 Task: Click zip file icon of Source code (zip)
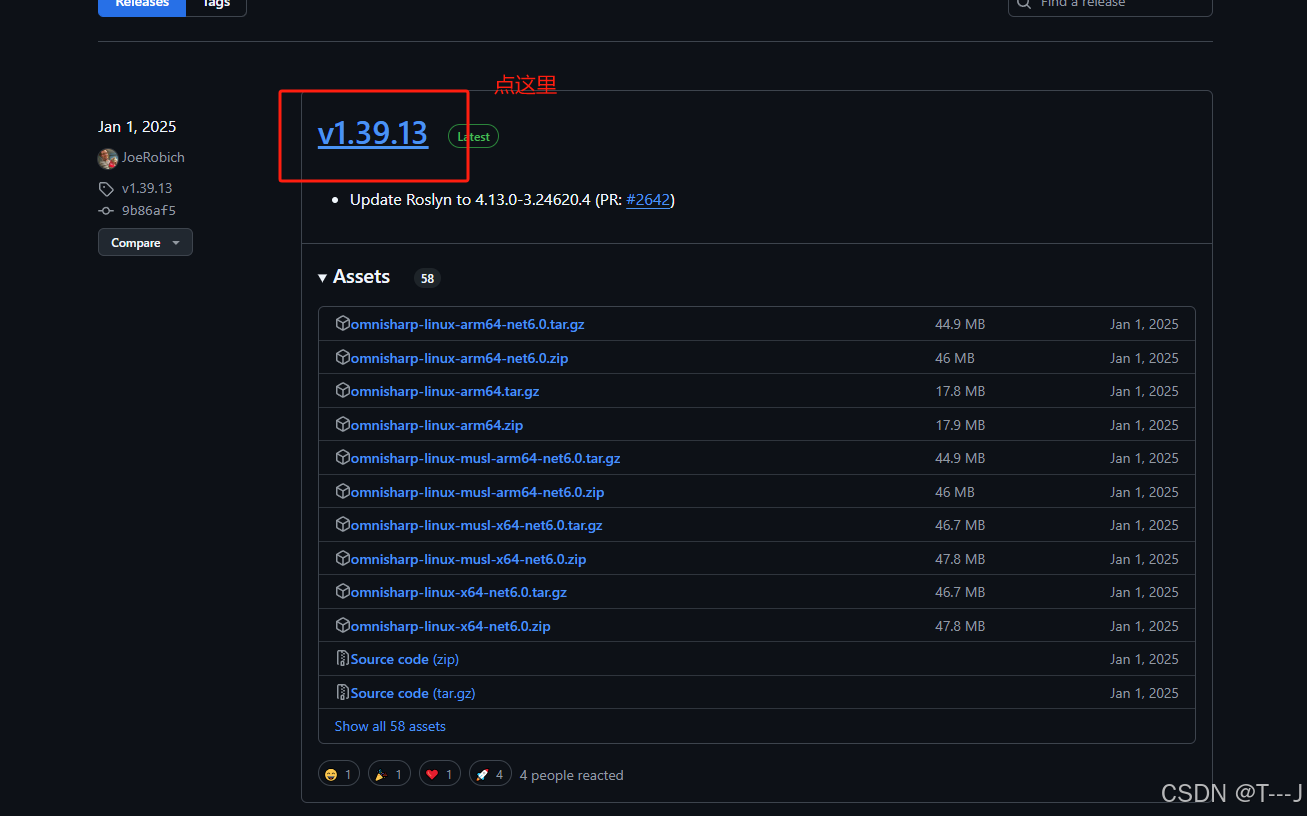point(342,659)
